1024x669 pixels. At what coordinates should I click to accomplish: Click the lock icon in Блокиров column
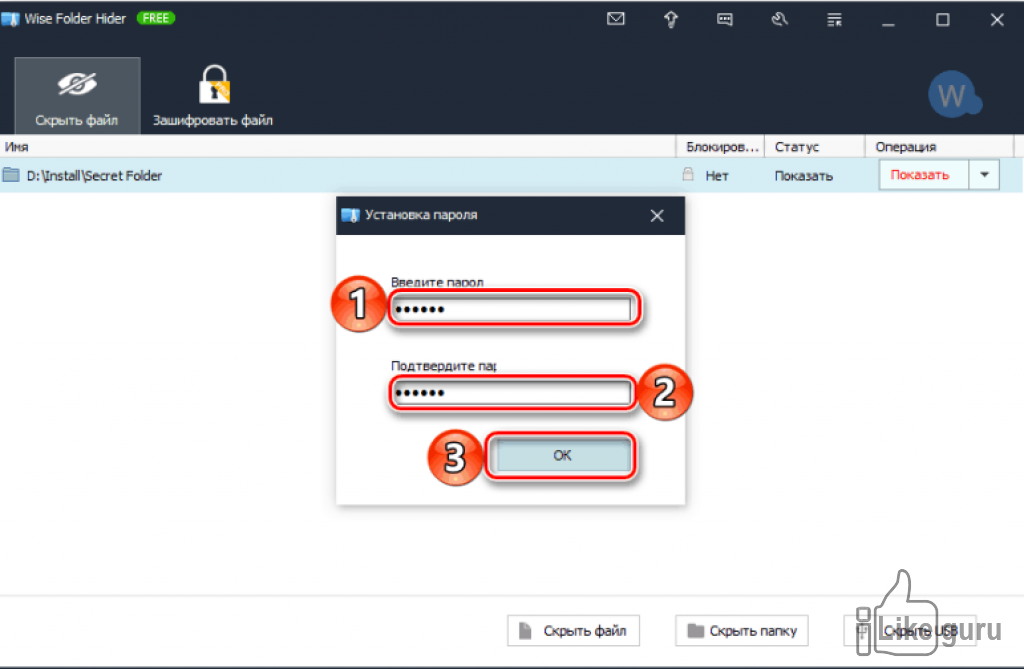click(x=688, y=174)
